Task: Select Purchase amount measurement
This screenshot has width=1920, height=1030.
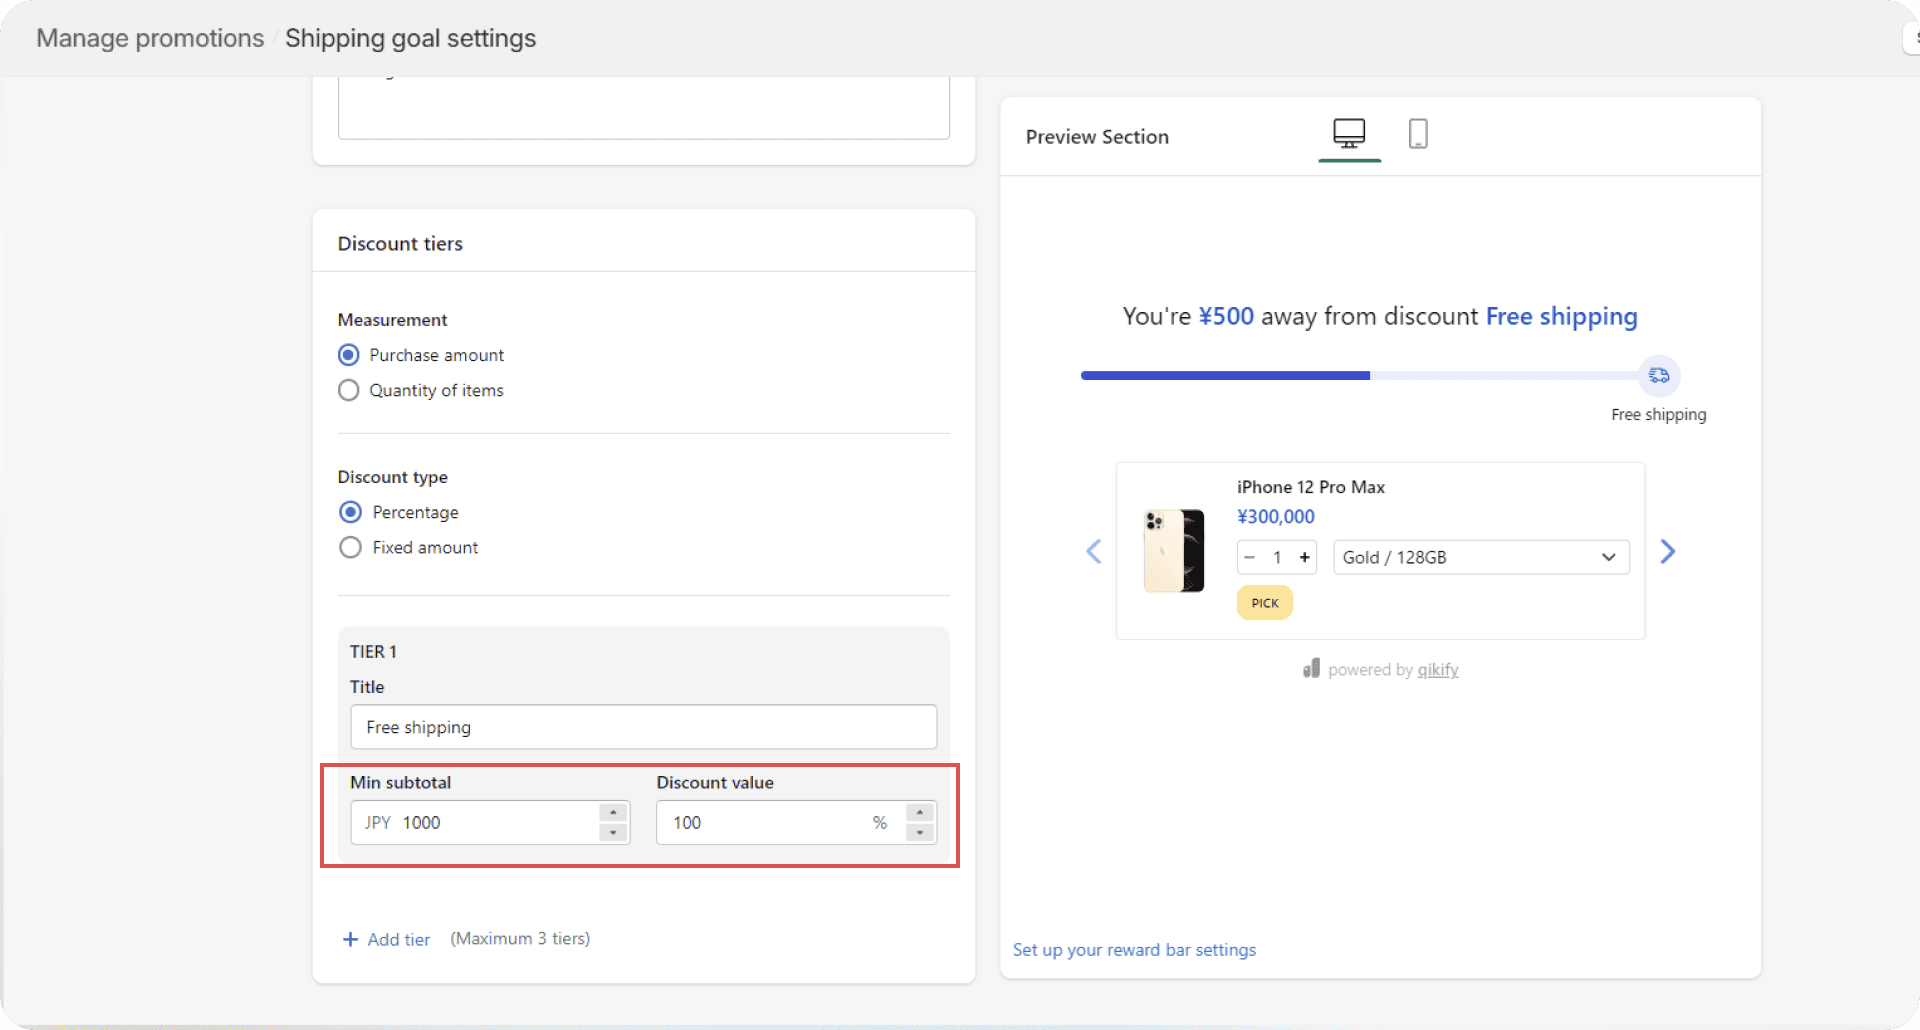Action: click(348, 354)
